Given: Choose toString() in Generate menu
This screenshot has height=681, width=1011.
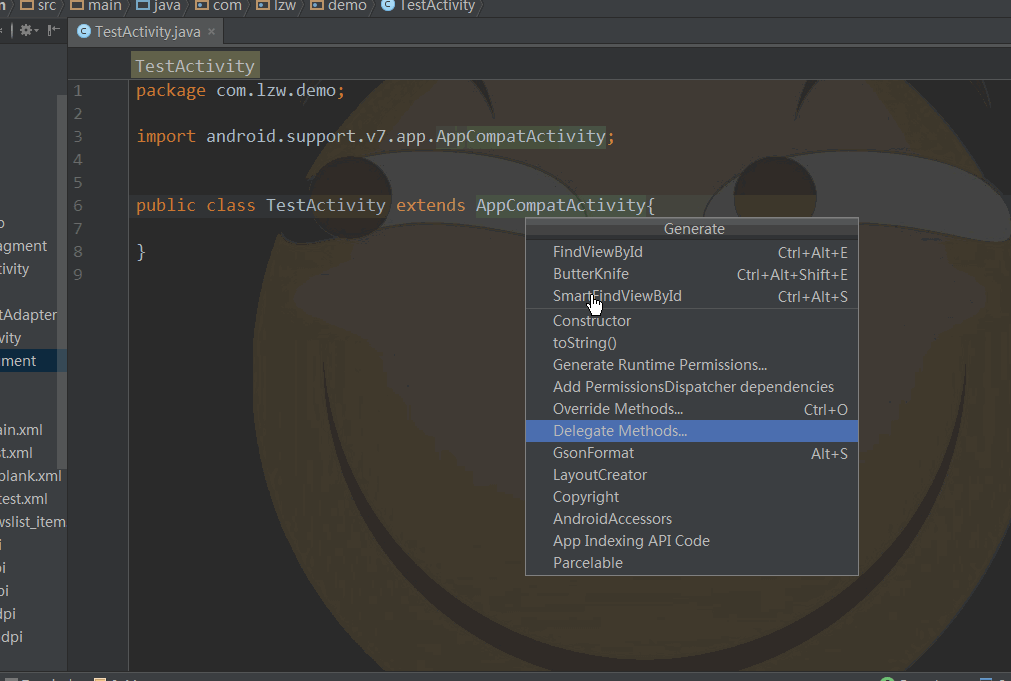Looking at the screenshot, I should pos(692,342).
